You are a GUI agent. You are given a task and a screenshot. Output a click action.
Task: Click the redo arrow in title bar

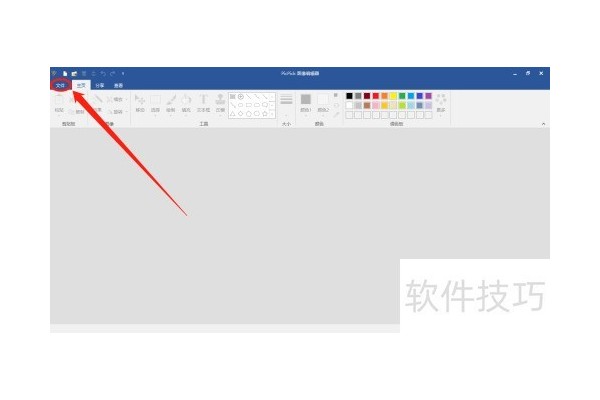tap(112, 73)
